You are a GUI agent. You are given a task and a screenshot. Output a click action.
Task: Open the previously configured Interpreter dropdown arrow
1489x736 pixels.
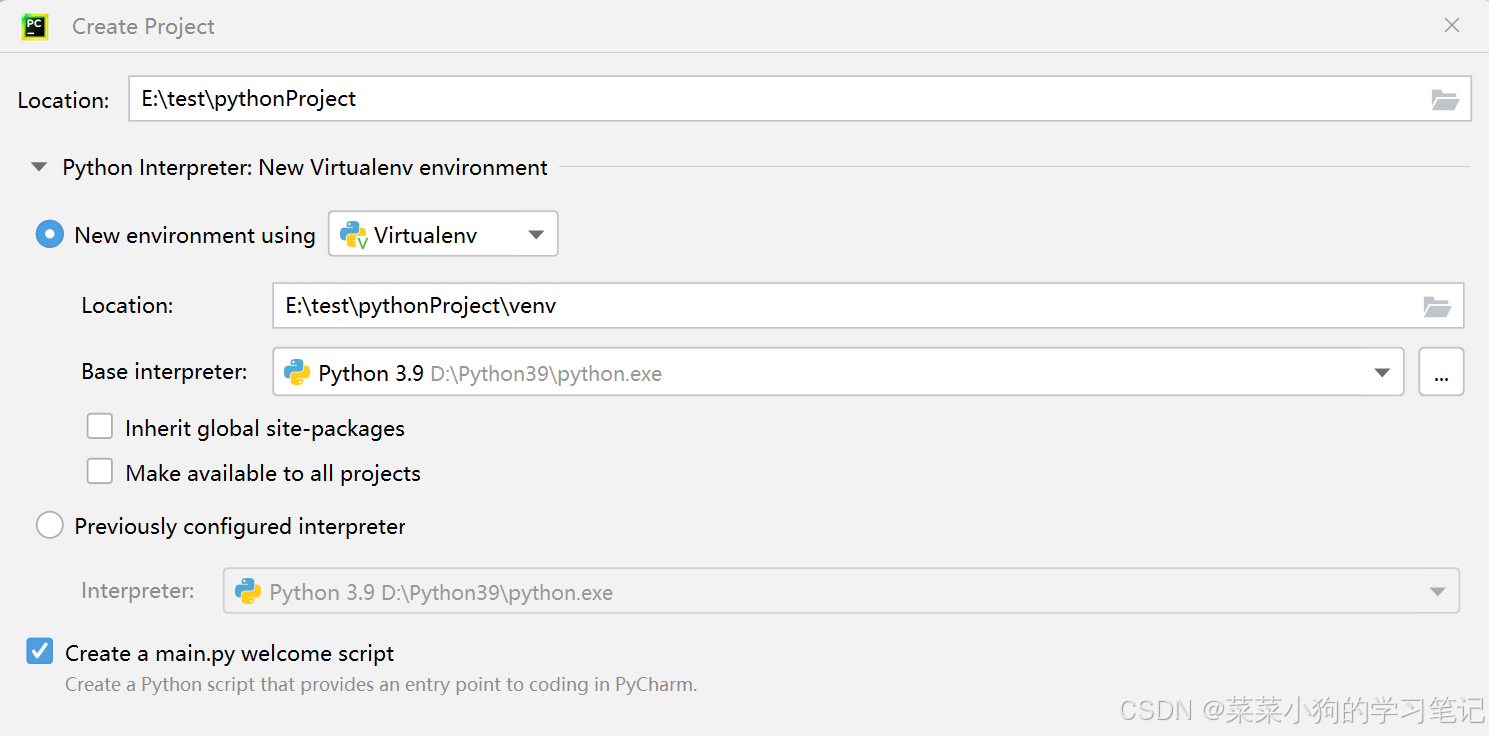(x=1438, y=592)
